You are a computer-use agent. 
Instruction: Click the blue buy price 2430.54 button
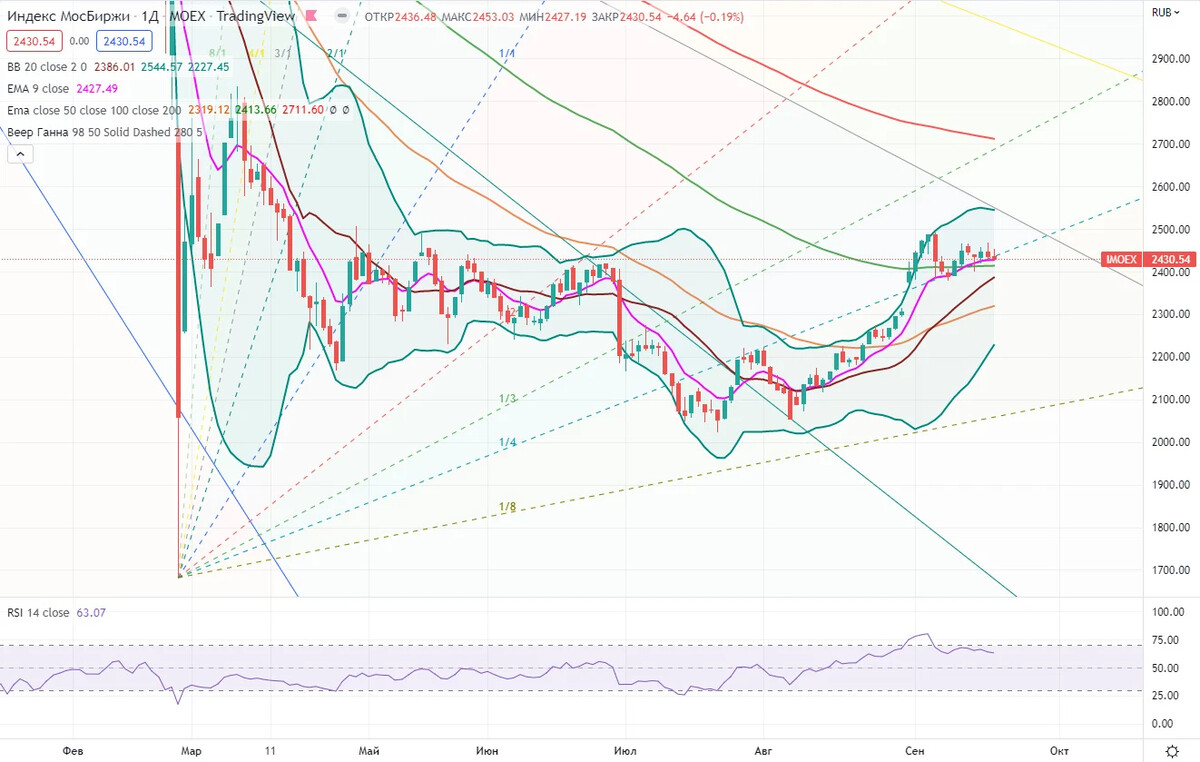(x=123, y=41)
